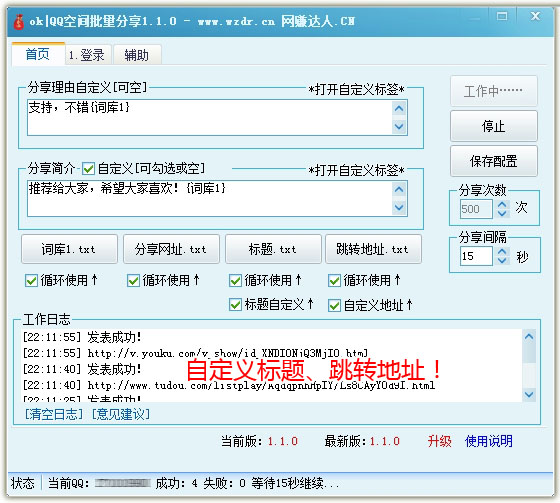Screen dimensions: 560x503
Task: Click the 当前QQ label in status bar
Action: click(68, 483)
